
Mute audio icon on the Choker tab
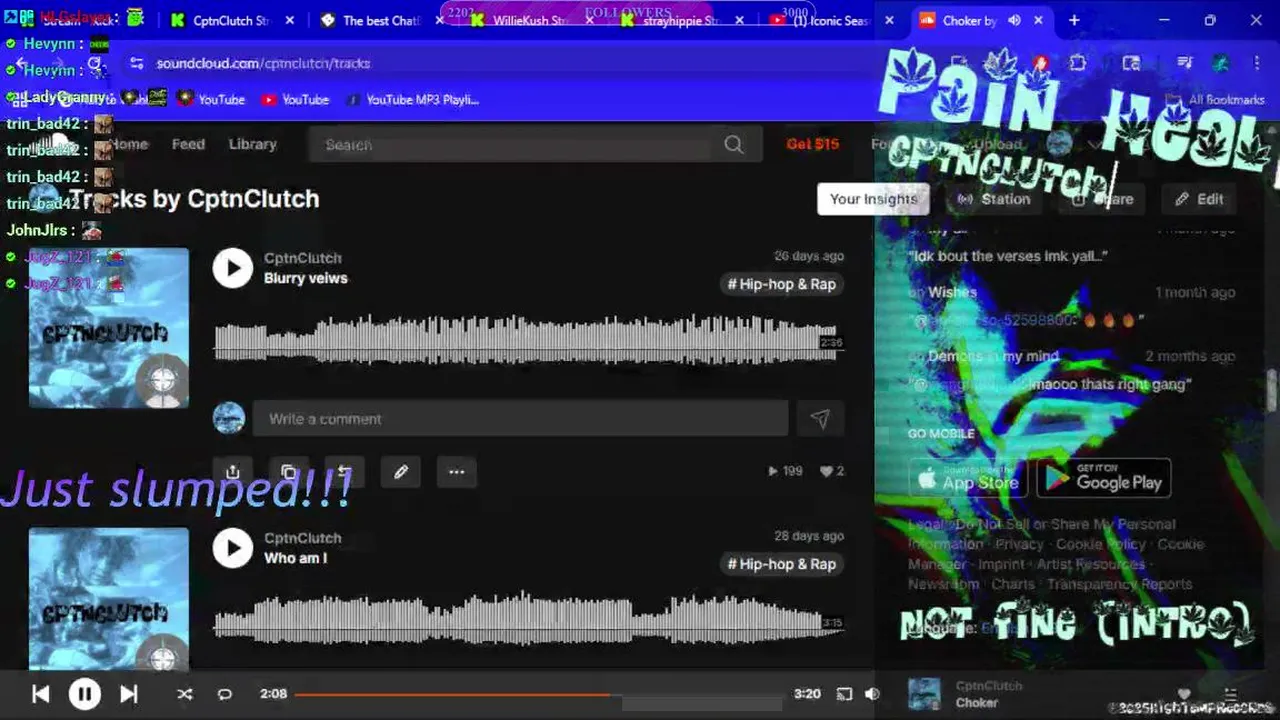pos(1016,20)
